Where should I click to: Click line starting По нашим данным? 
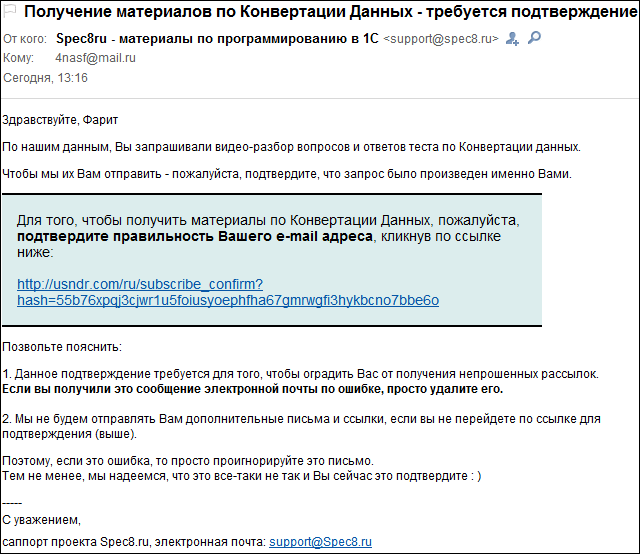click(x=291, y=147)
